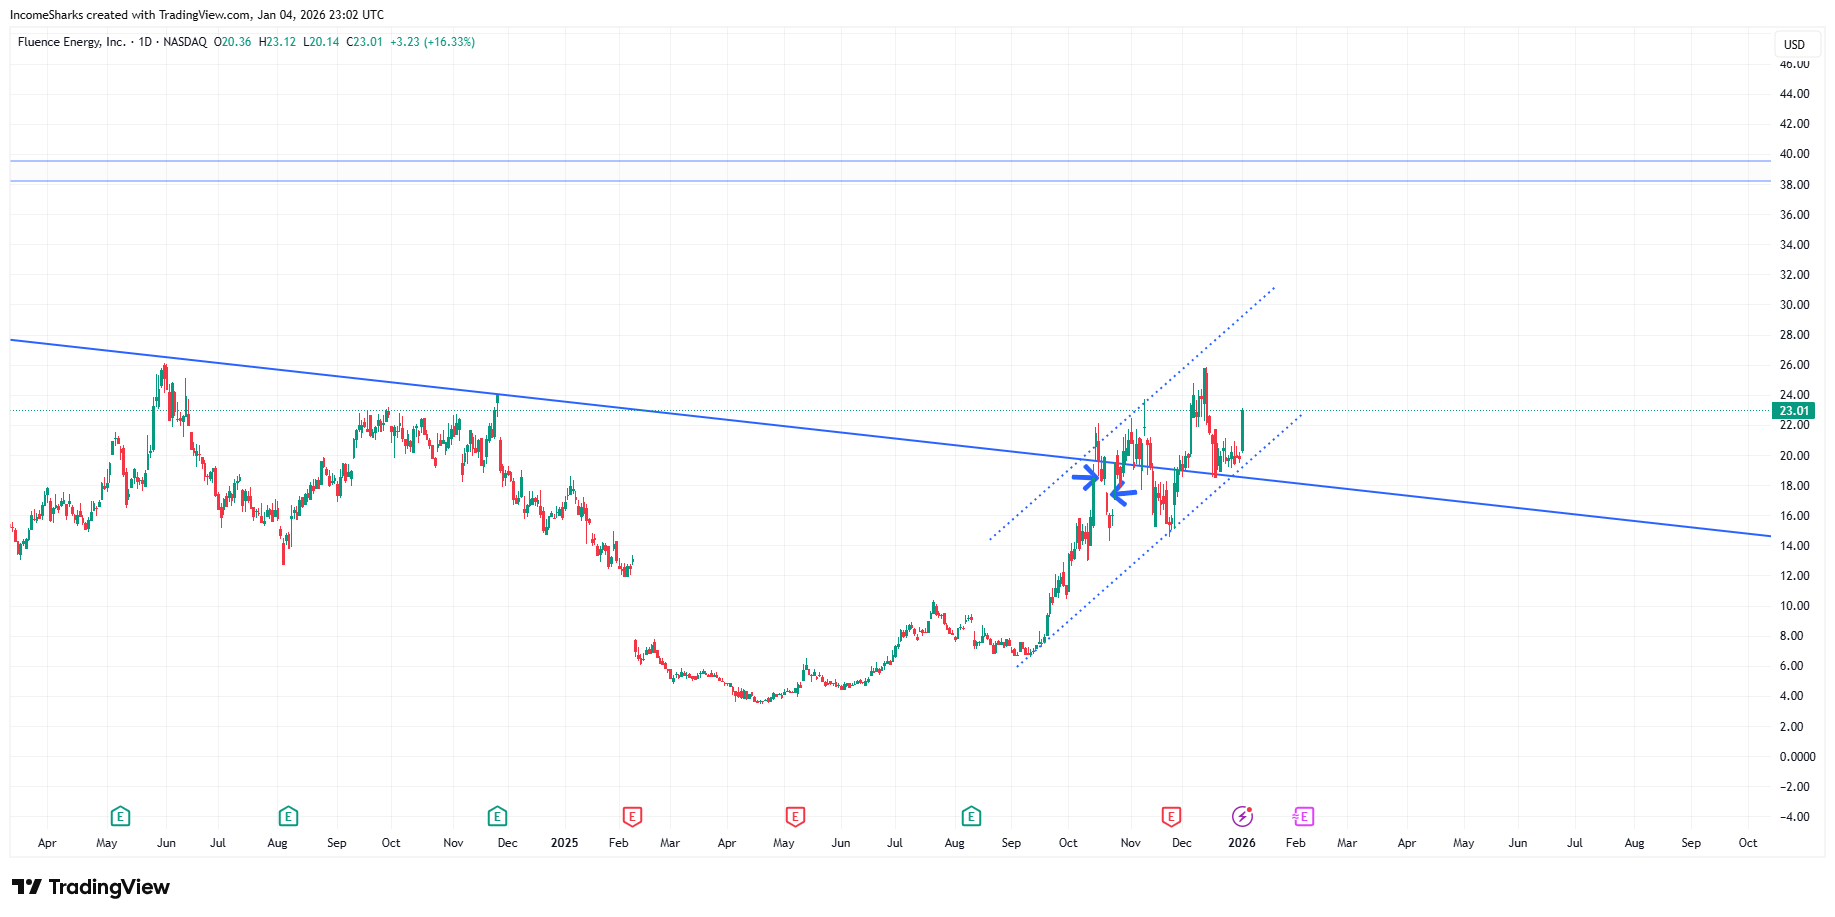Click the 2025 year label on time axis
The image size is (1835, 917).
[x=564, y=843]
